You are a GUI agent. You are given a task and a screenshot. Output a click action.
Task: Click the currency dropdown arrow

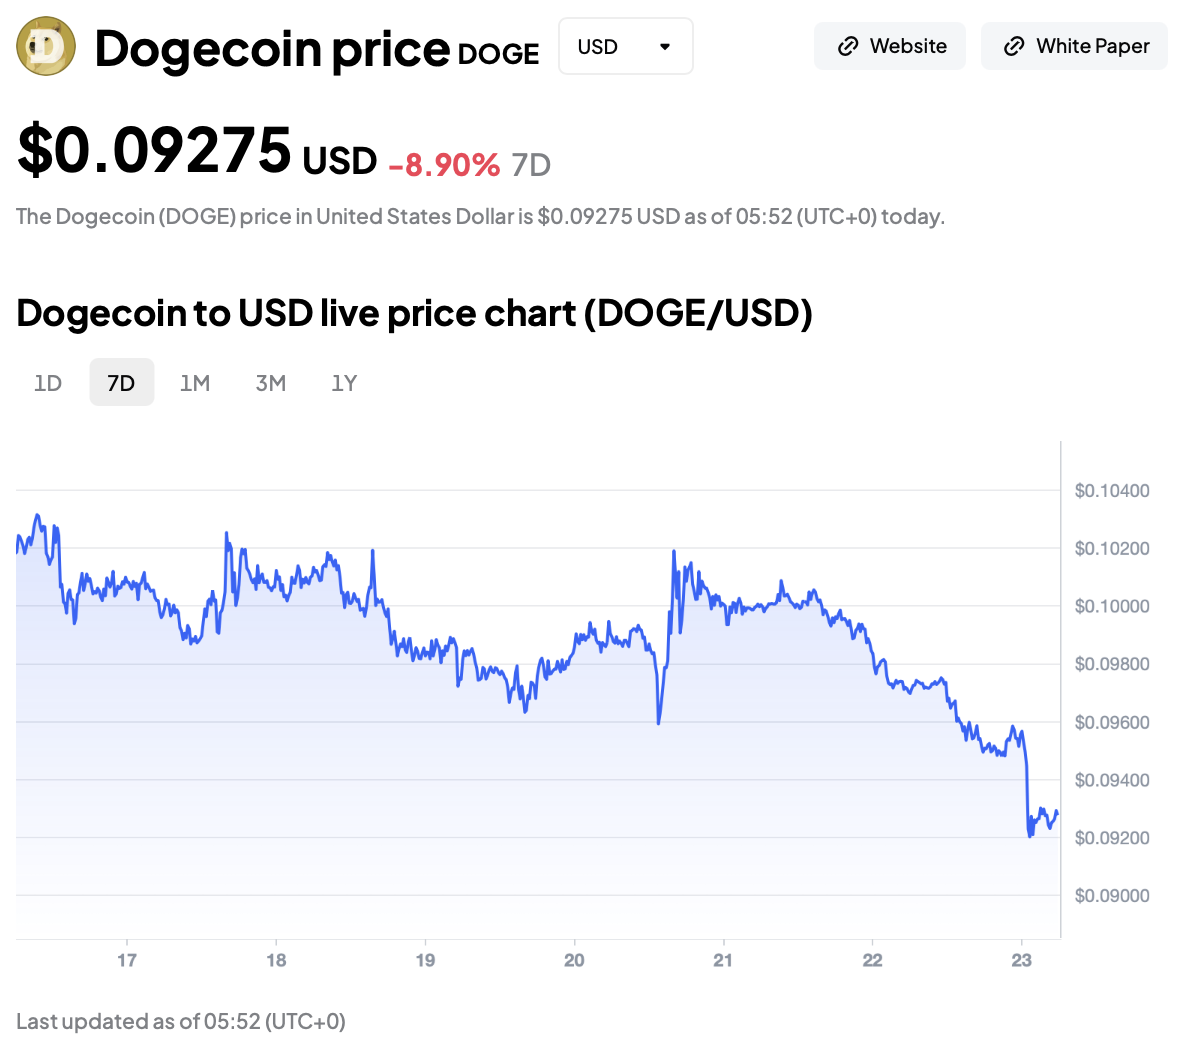[665, 46]
